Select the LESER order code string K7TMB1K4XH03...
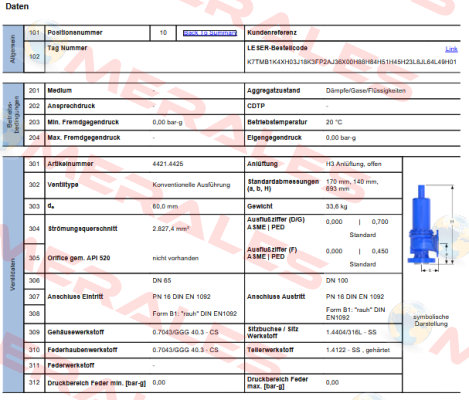This screenshot has height=400, width=469. tap(352, 62)
